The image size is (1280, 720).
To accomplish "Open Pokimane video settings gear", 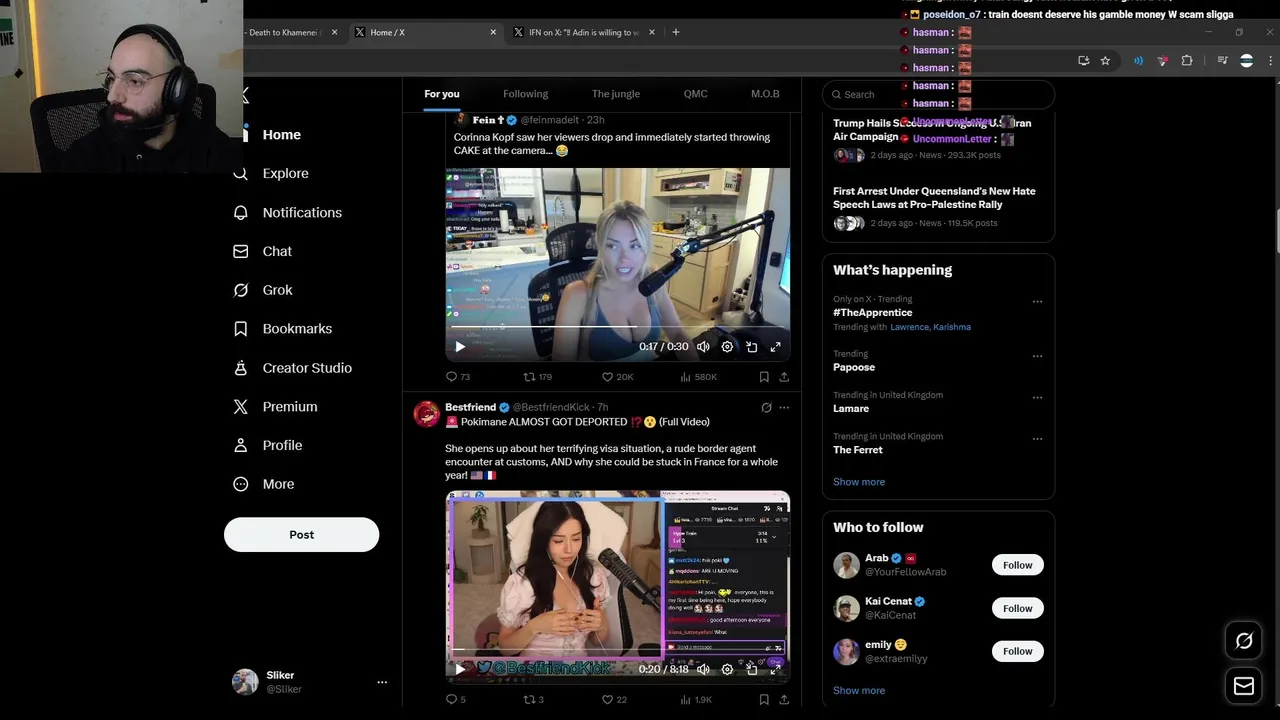I will pyautogui.click(x=727, y=669).
